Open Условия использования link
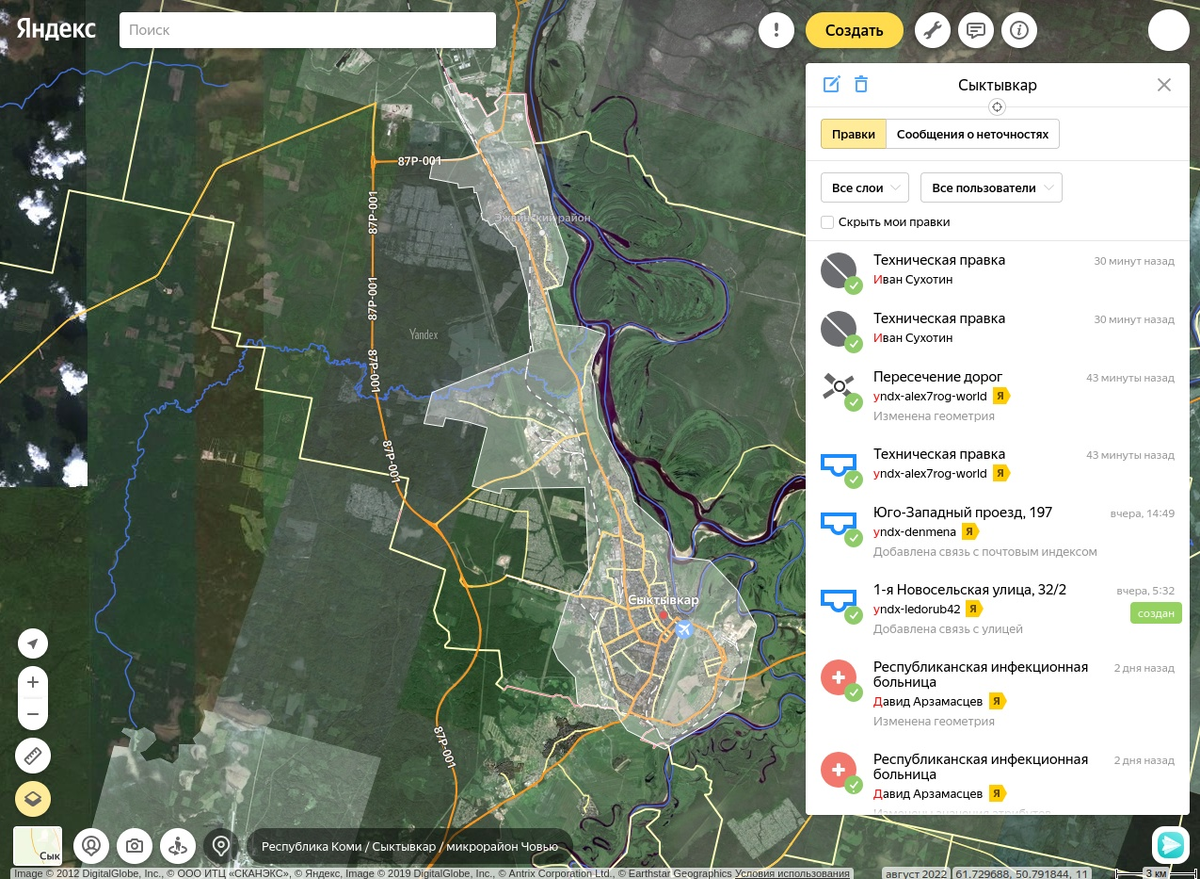Image resolution: width=1200 pixels, height=879 pixels. [x=792, y=873]
